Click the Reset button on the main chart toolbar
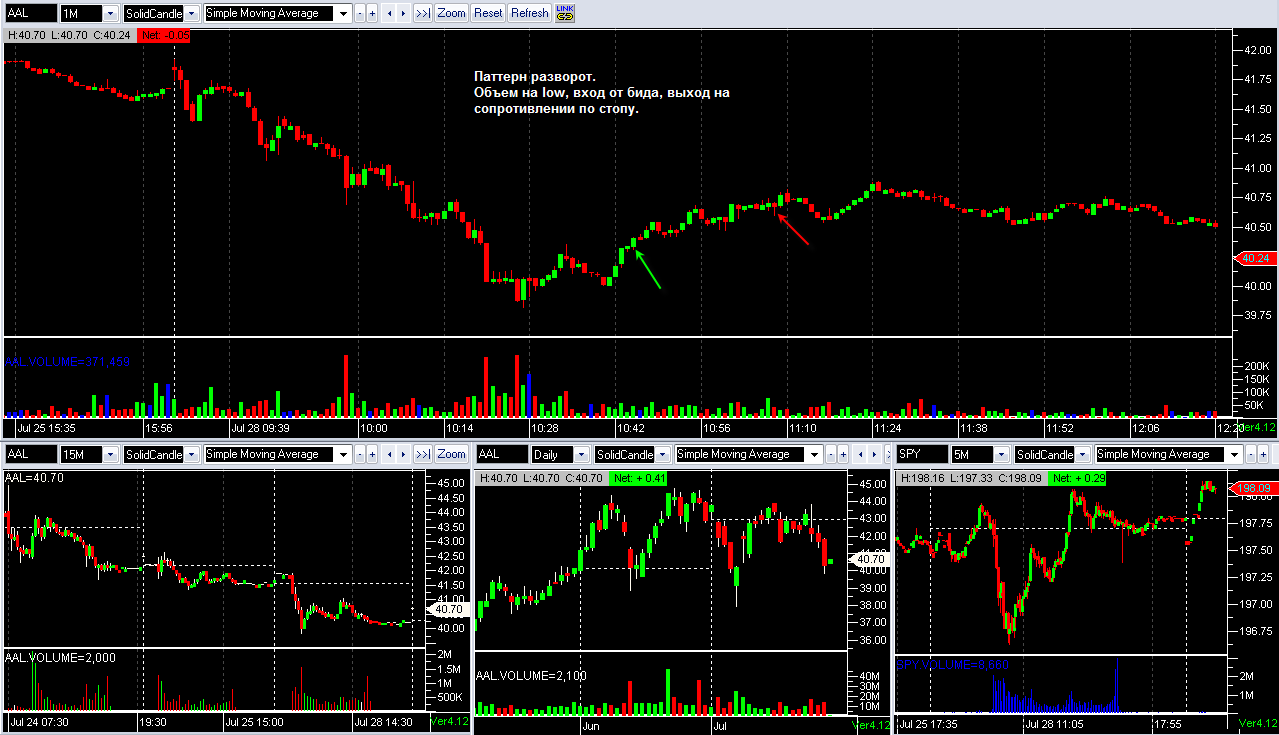The height and width of the screenshot is (735, 1279). pos(488,14)
